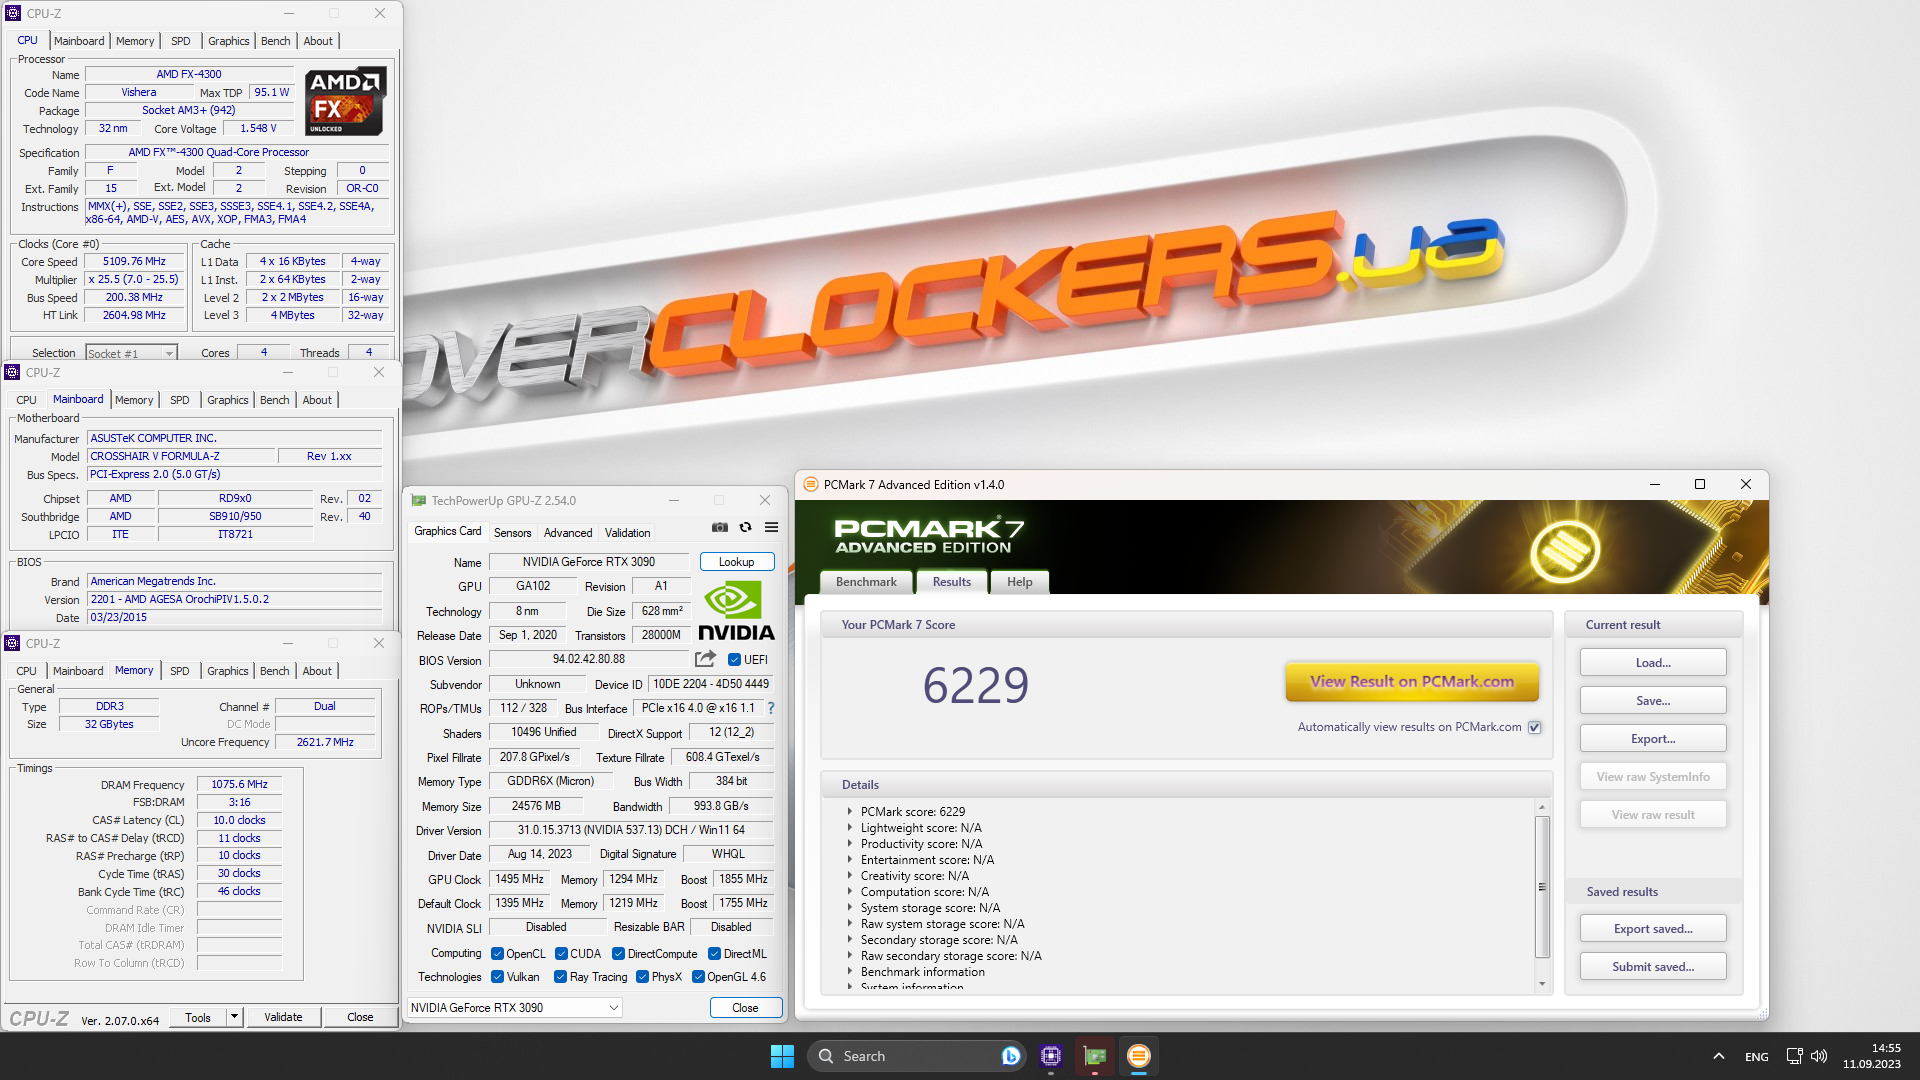Click the Validate button in CPU-Z
The image size is (1920, 1080).
283,1017
